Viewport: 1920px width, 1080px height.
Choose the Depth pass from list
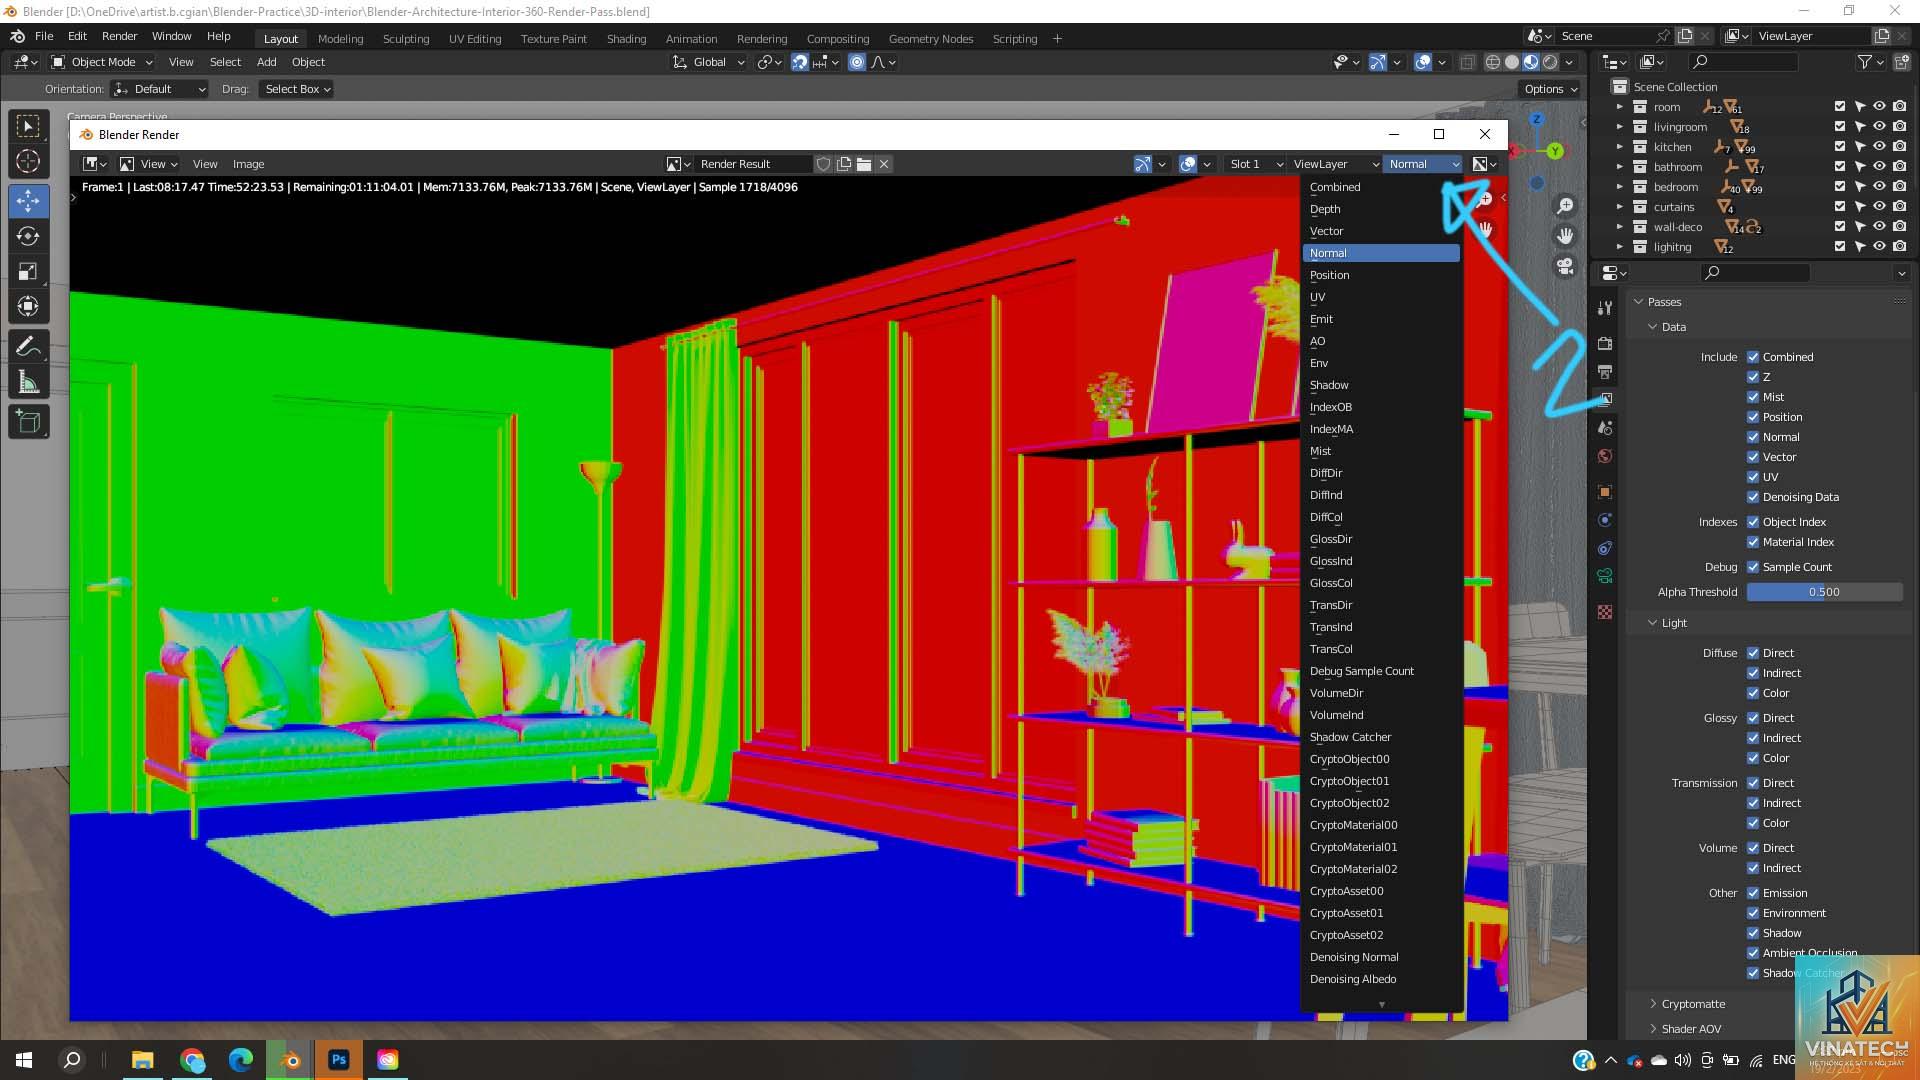1381,209
